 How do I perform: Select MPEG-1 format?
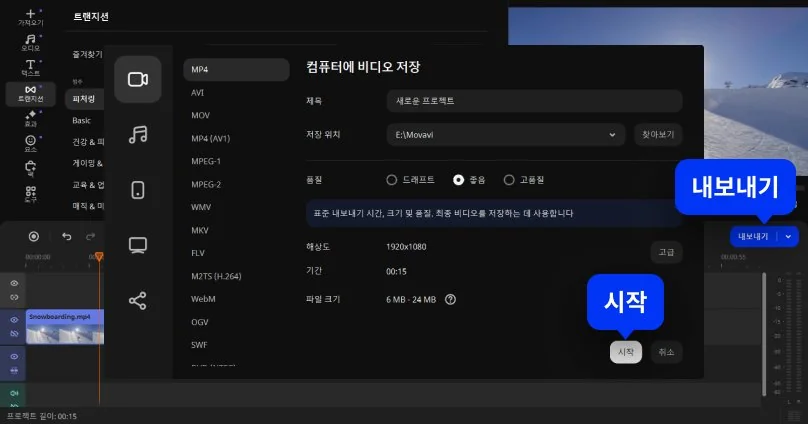click(x=206, y=161)
